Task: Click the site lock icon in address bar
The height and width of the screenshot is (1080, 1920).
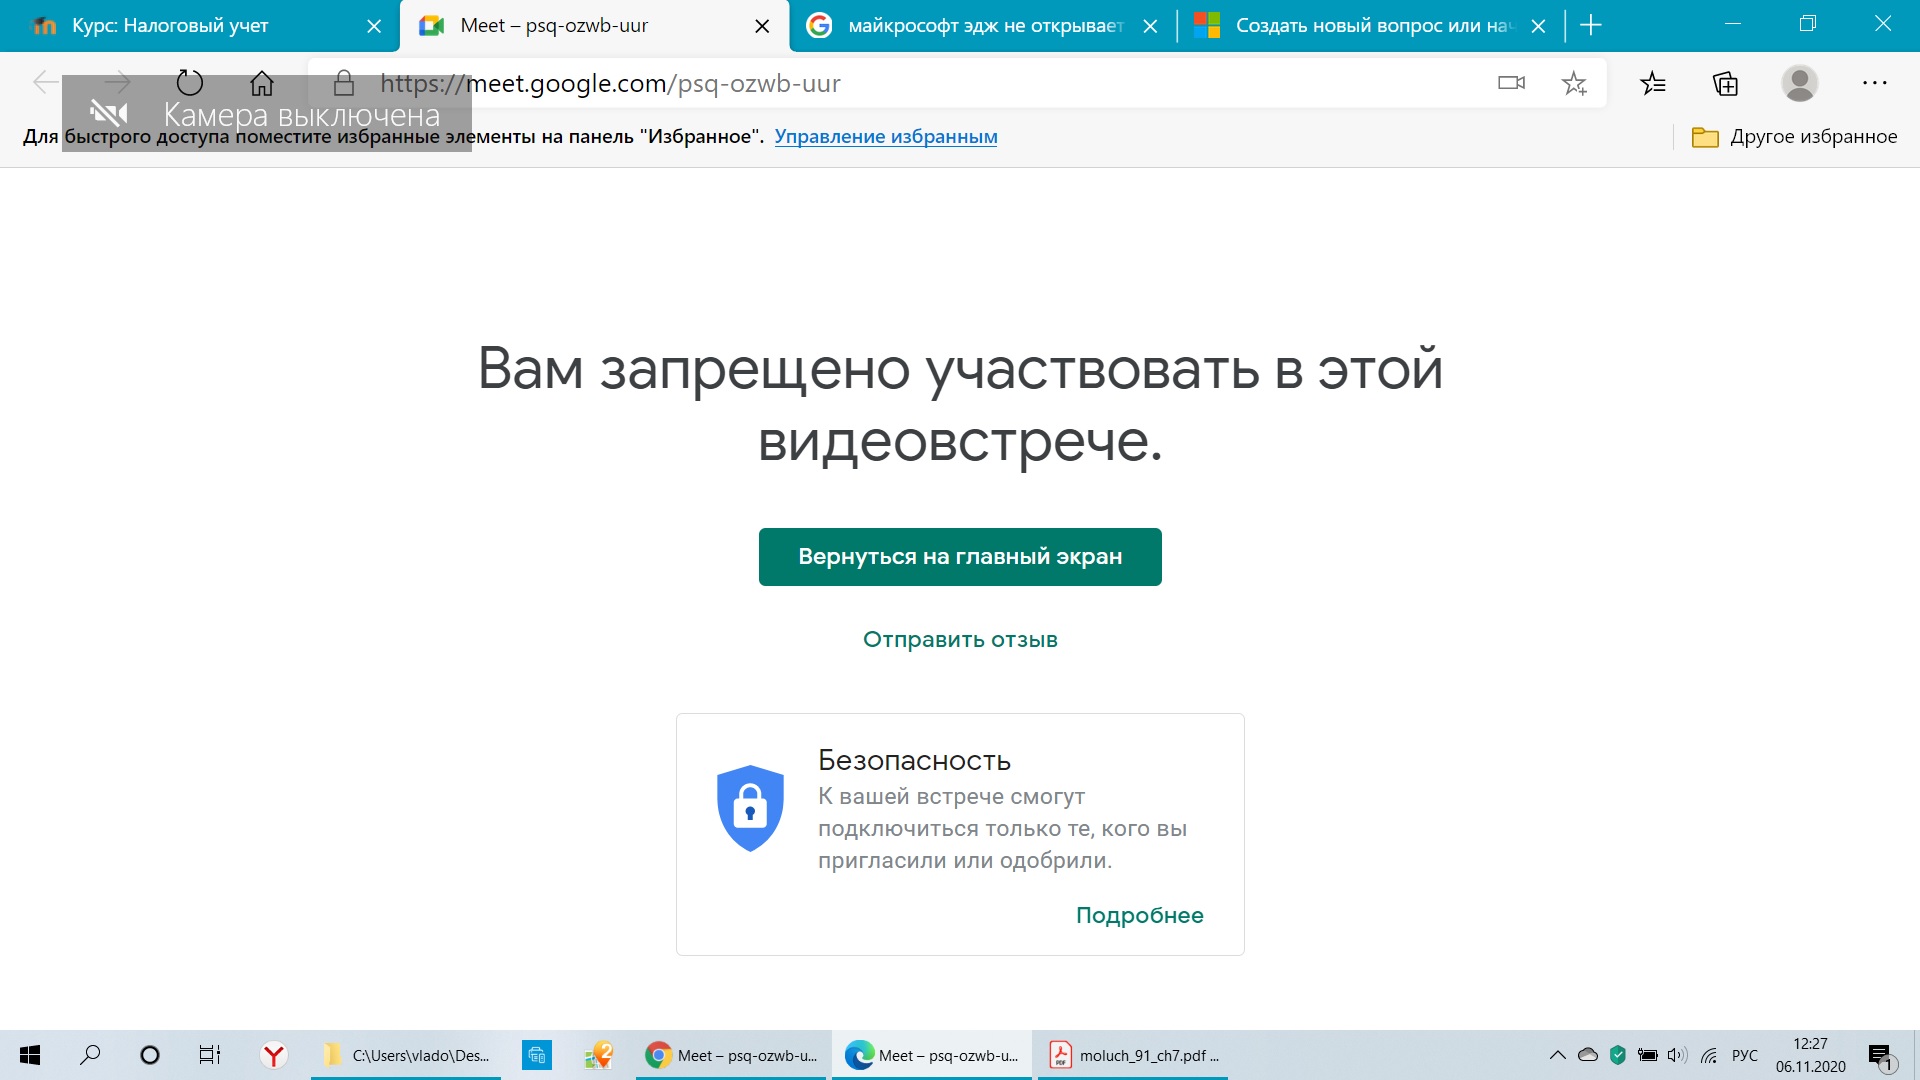Action: pyautogui.click(x=343, y=83)
